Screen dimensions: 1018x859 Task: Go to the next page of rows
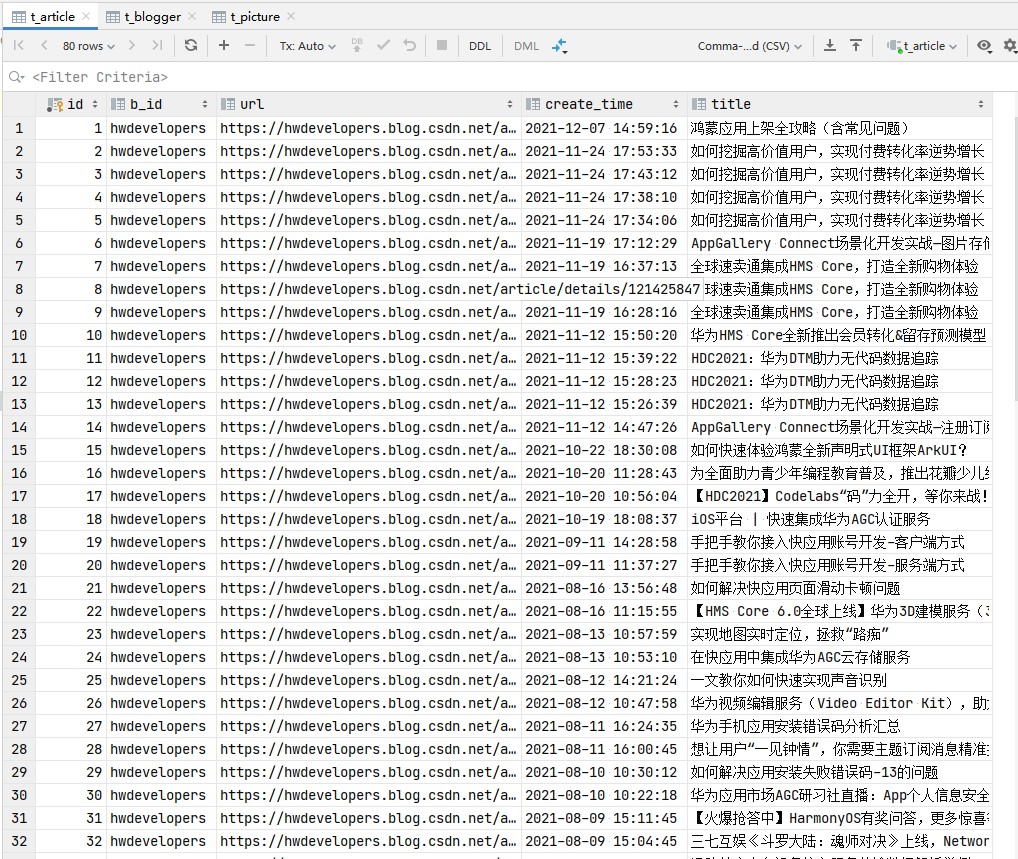(132, 45)
